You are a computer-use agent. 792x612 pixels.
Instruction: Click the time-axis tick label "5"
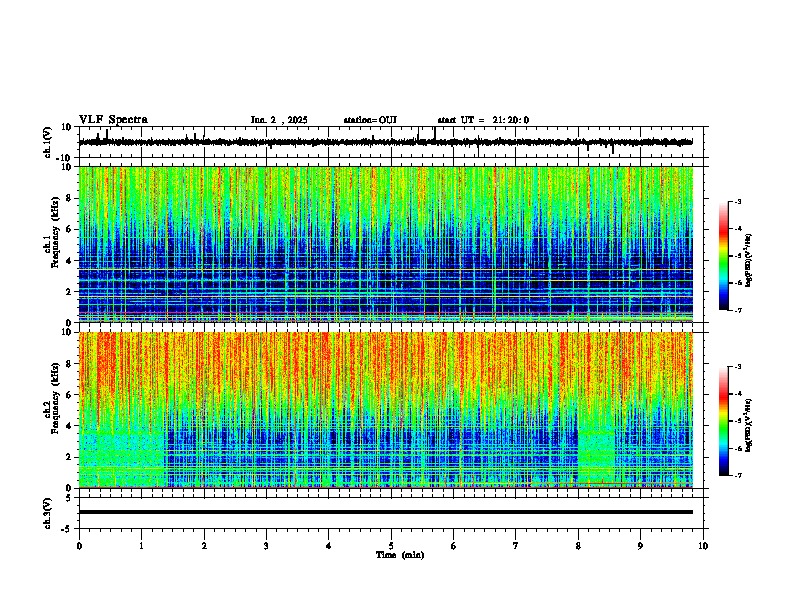click(x=391, y=546)
